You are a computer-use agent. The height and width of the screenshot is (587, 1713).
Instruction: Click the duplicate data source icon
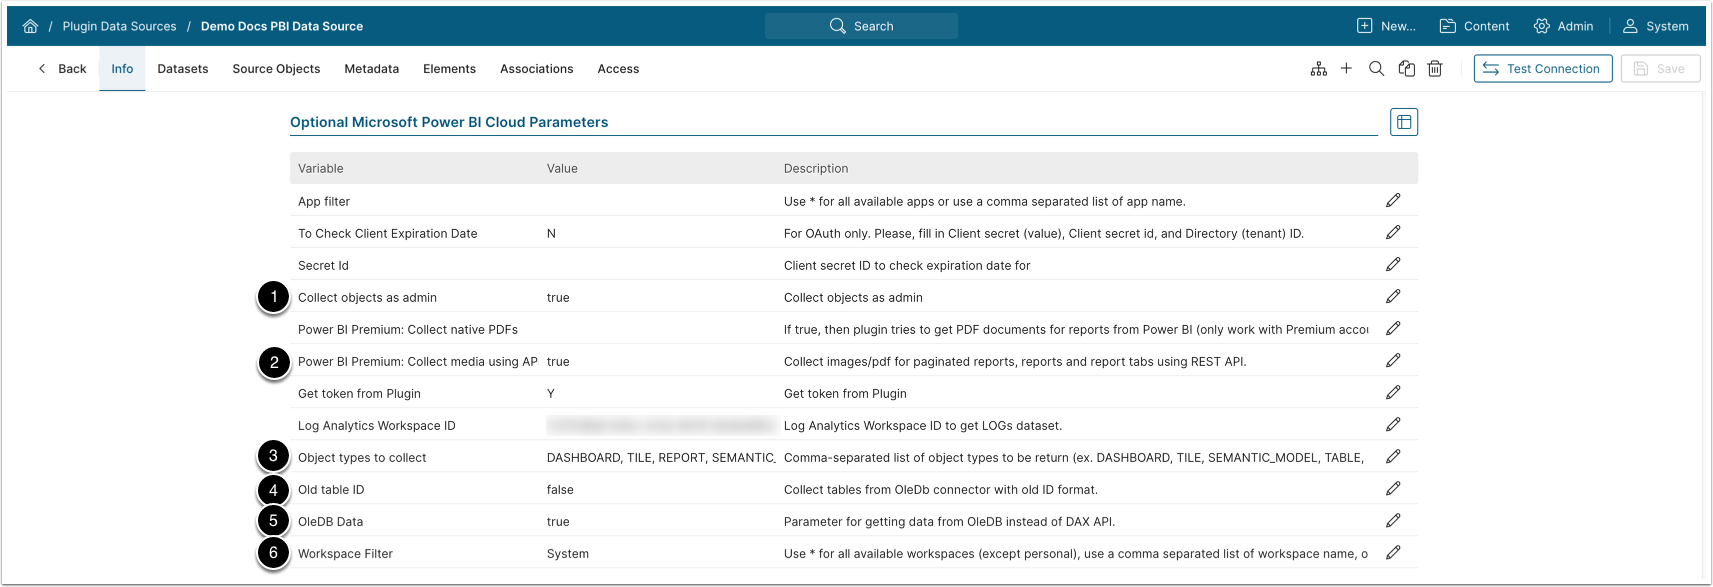point(1406,69)
